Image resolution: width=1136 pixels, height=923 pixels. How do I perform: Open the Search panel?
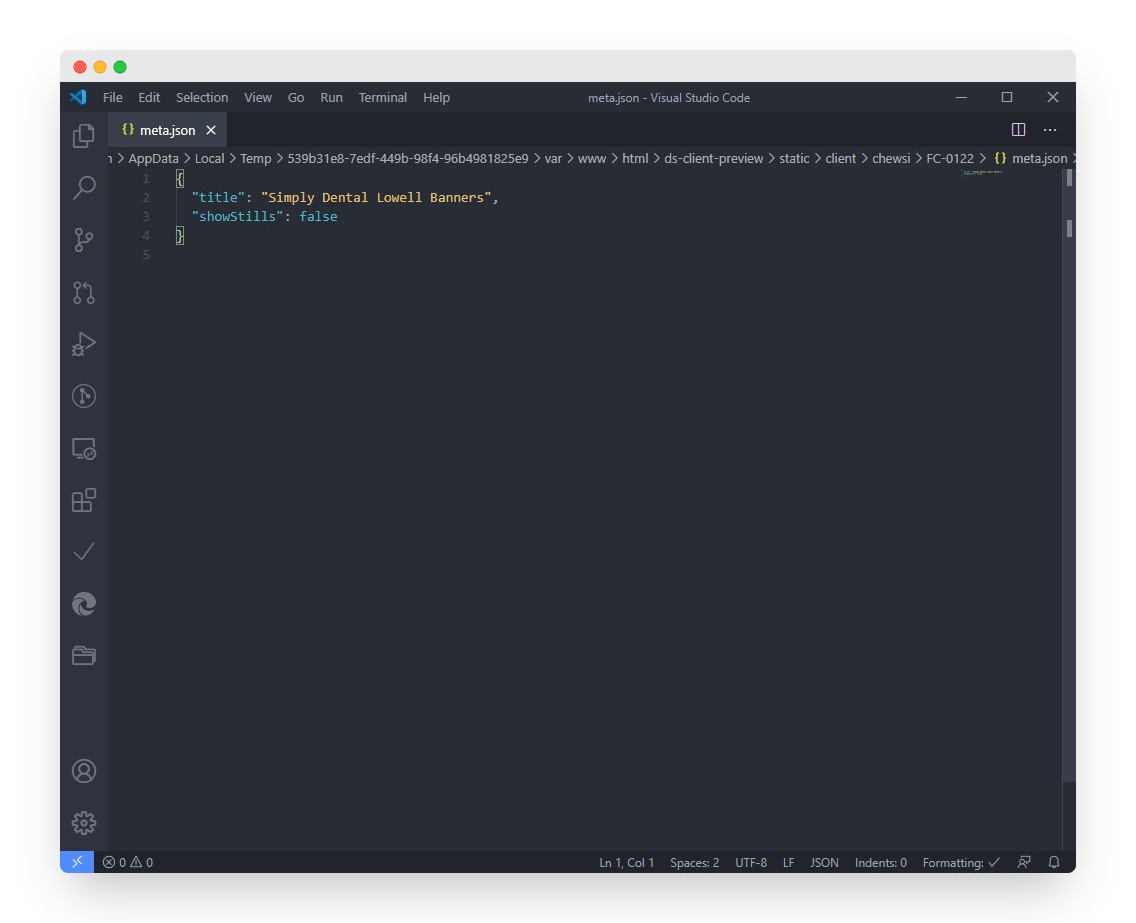coord(83,188)
